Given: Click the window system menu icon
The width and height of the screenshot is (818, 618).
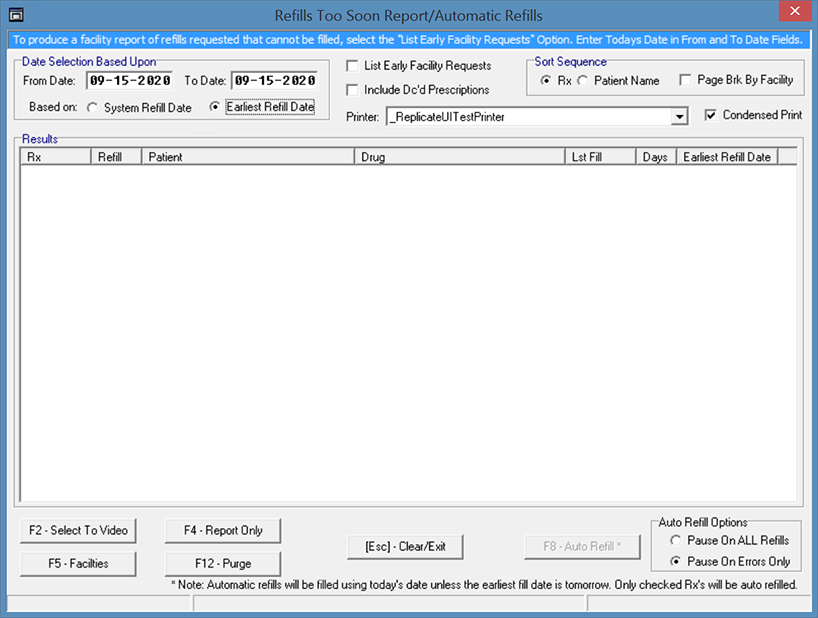Looking at the screenshot, I should (15, 15).
